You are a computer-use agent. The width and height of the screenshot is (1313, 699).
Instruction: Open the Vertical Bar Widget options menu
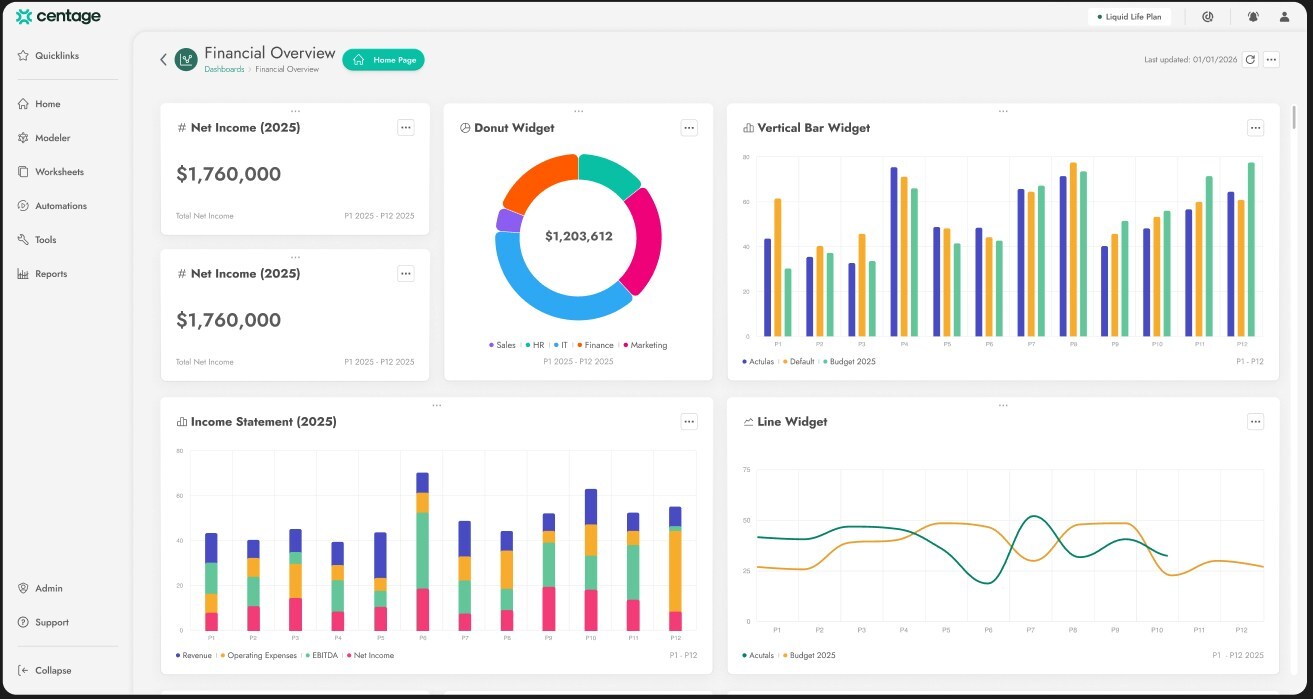tap(1255, 127)
